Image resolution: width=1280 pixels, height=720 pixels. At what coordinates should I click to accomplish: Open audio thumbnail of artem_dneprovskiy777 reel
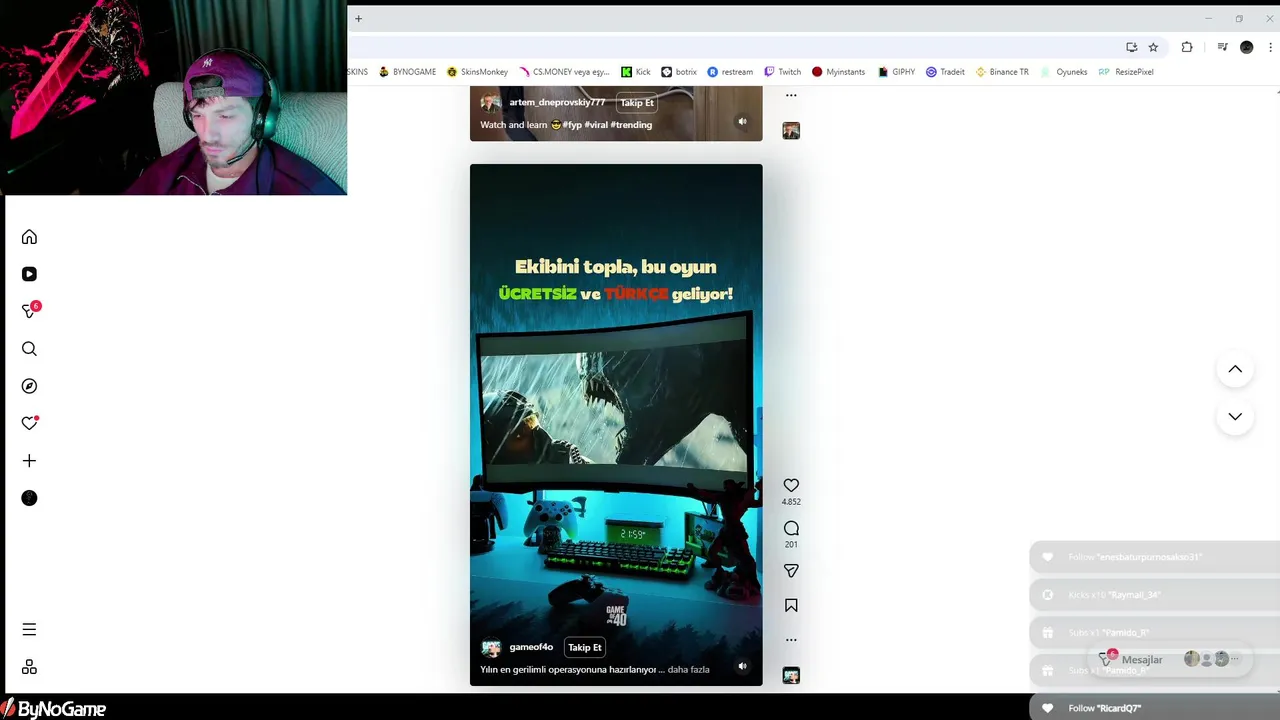point(791,131)
